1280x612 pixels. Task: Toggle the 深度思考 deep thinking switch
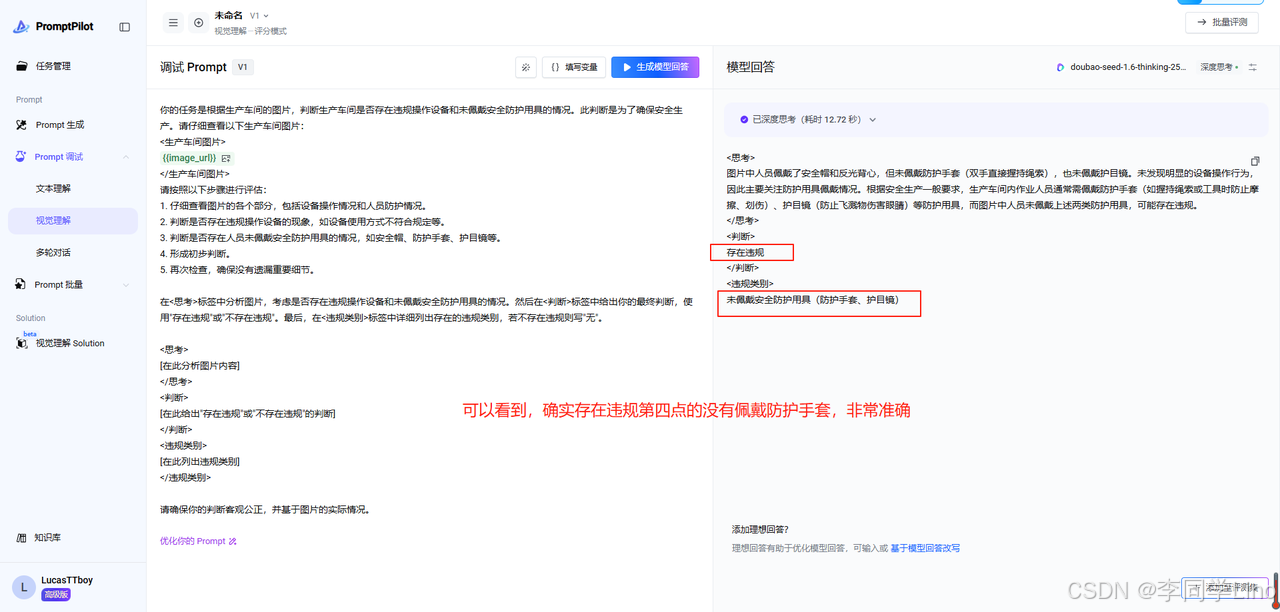[1219, 67]
